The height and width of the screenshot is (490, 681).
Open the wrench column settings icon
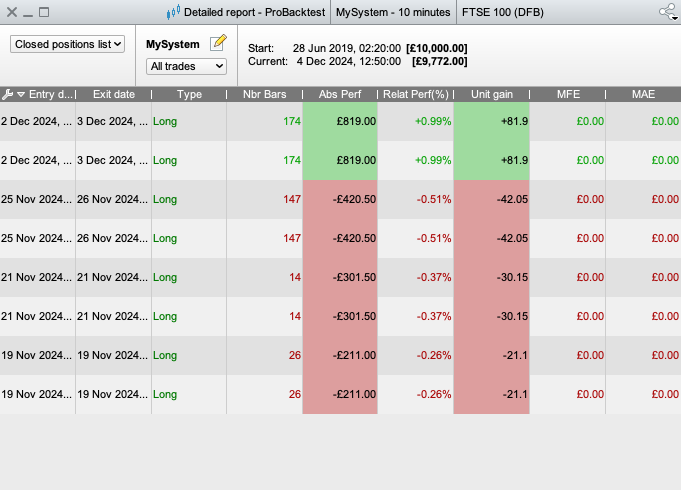pyautogui.click(x=8, y=94)
